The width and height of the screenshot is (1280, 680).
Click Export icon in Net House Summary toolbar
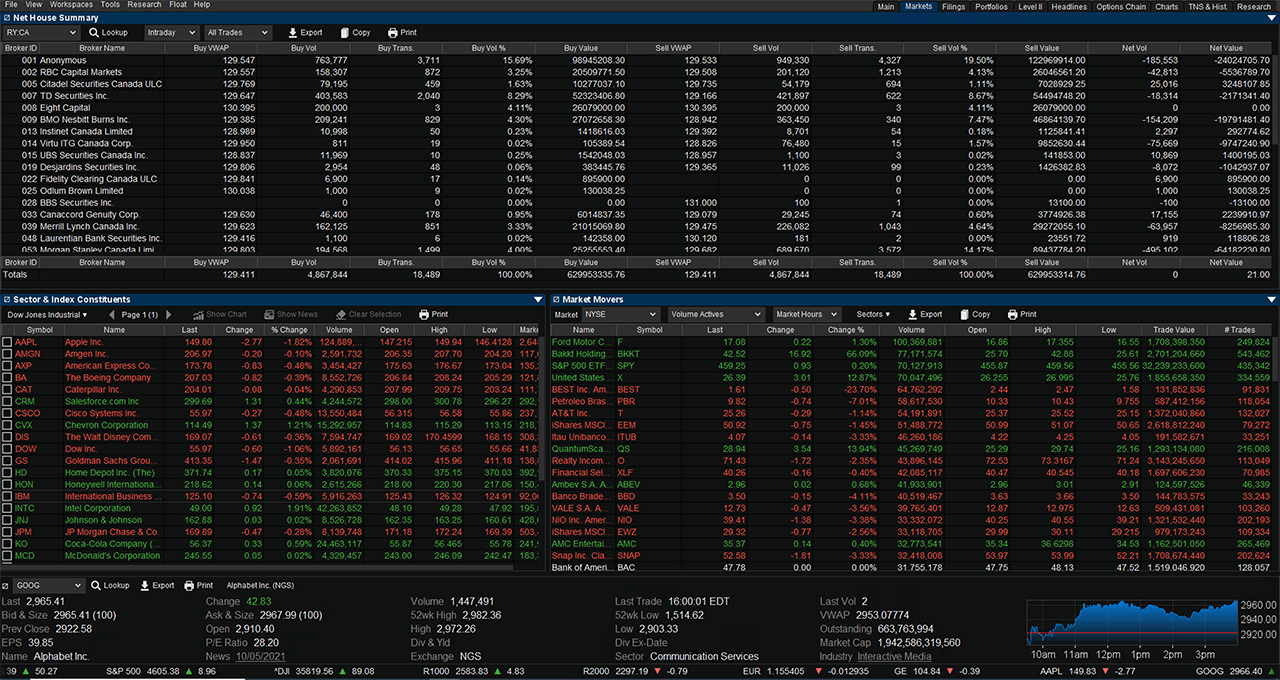point(292,33)
